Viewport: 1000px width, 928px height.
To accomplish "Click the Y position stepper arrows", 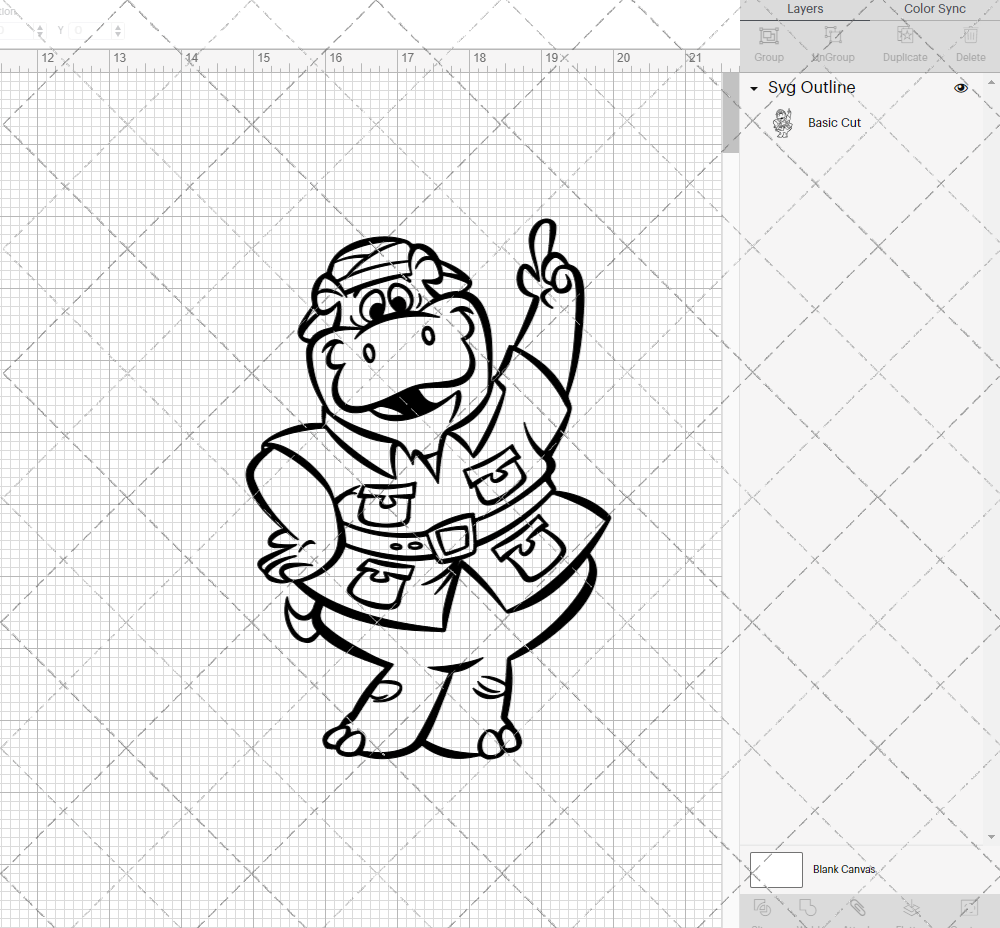I will (x=118, y=31).
